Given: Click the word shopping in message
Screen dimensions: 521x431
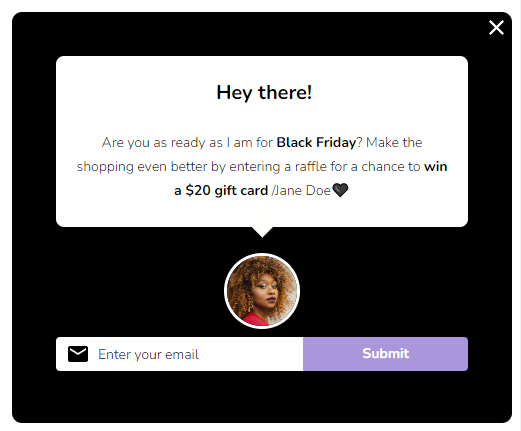Looking at the screenshot, I should tap(105, 167).
